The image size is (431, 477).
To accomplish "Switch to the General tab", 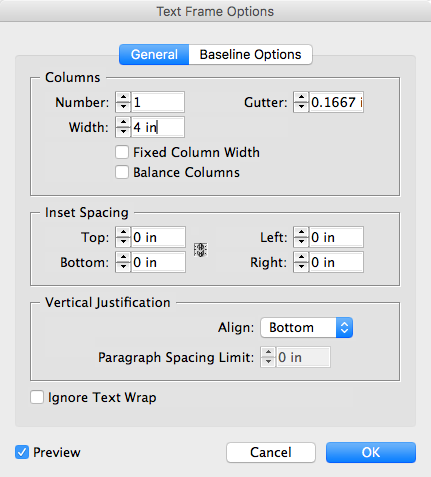I will tap(154, 54).
